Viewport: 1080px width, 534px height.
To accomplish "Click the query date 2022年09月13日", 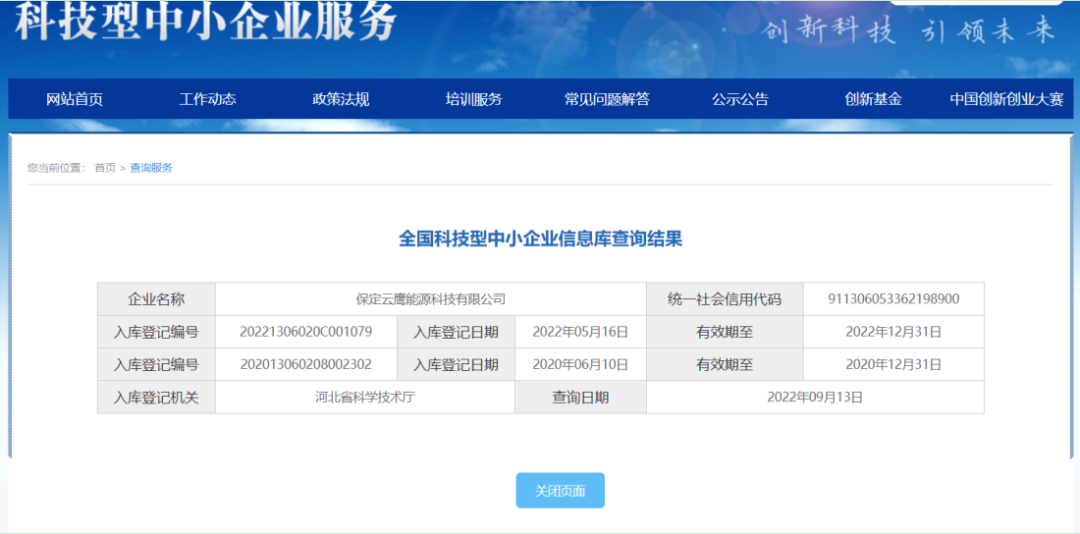I will click(x=814, y=397).
